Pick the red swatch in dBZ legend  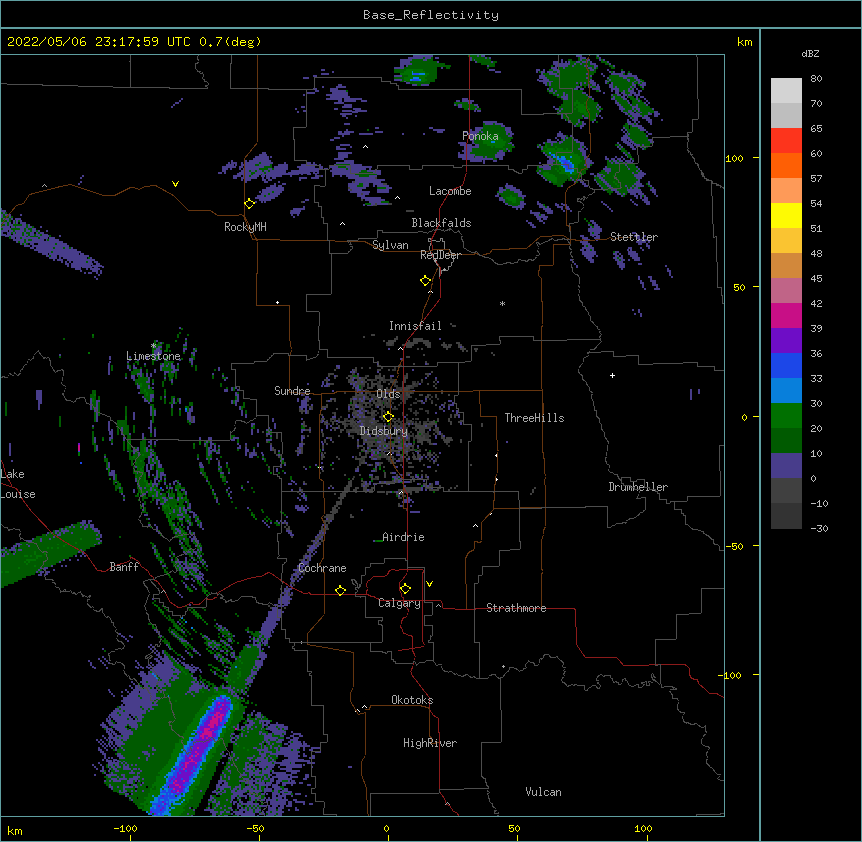tap(786, 140)
